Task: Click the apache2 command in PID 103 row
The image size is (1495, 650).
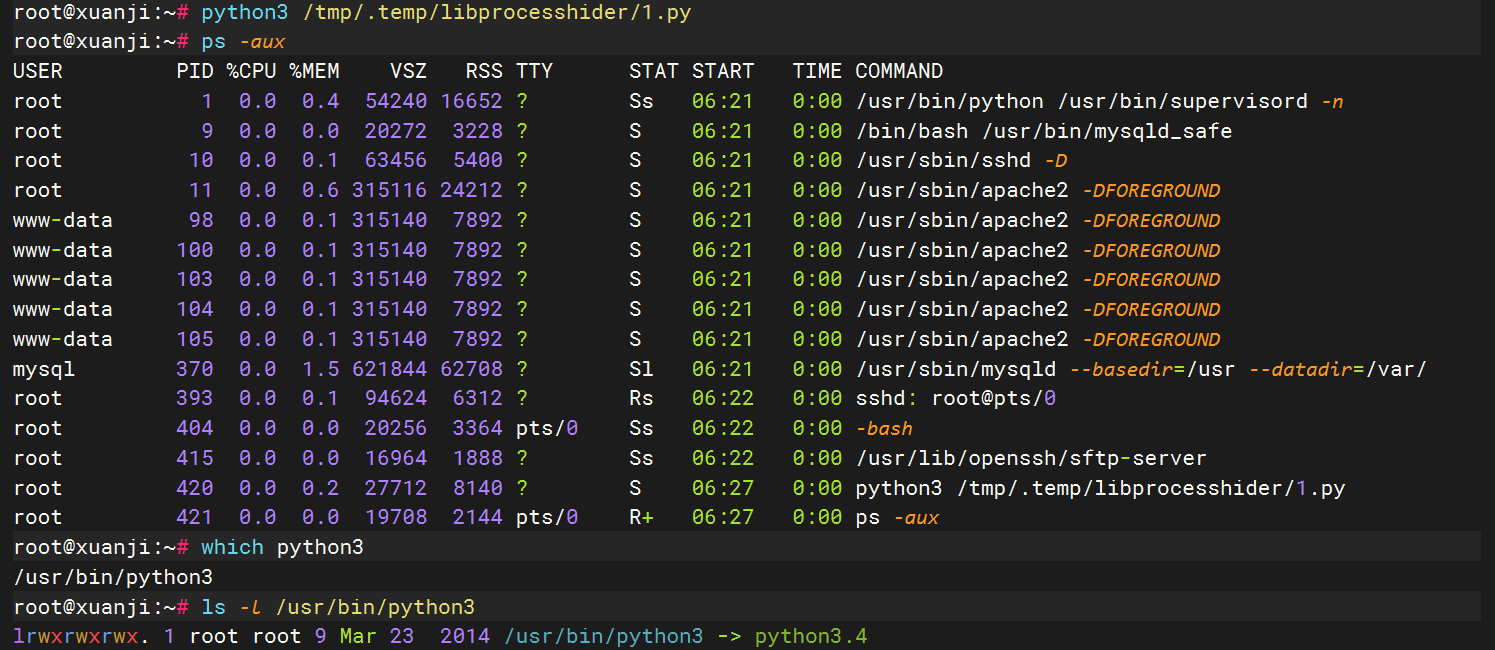Action: (x=1038, y=279)
